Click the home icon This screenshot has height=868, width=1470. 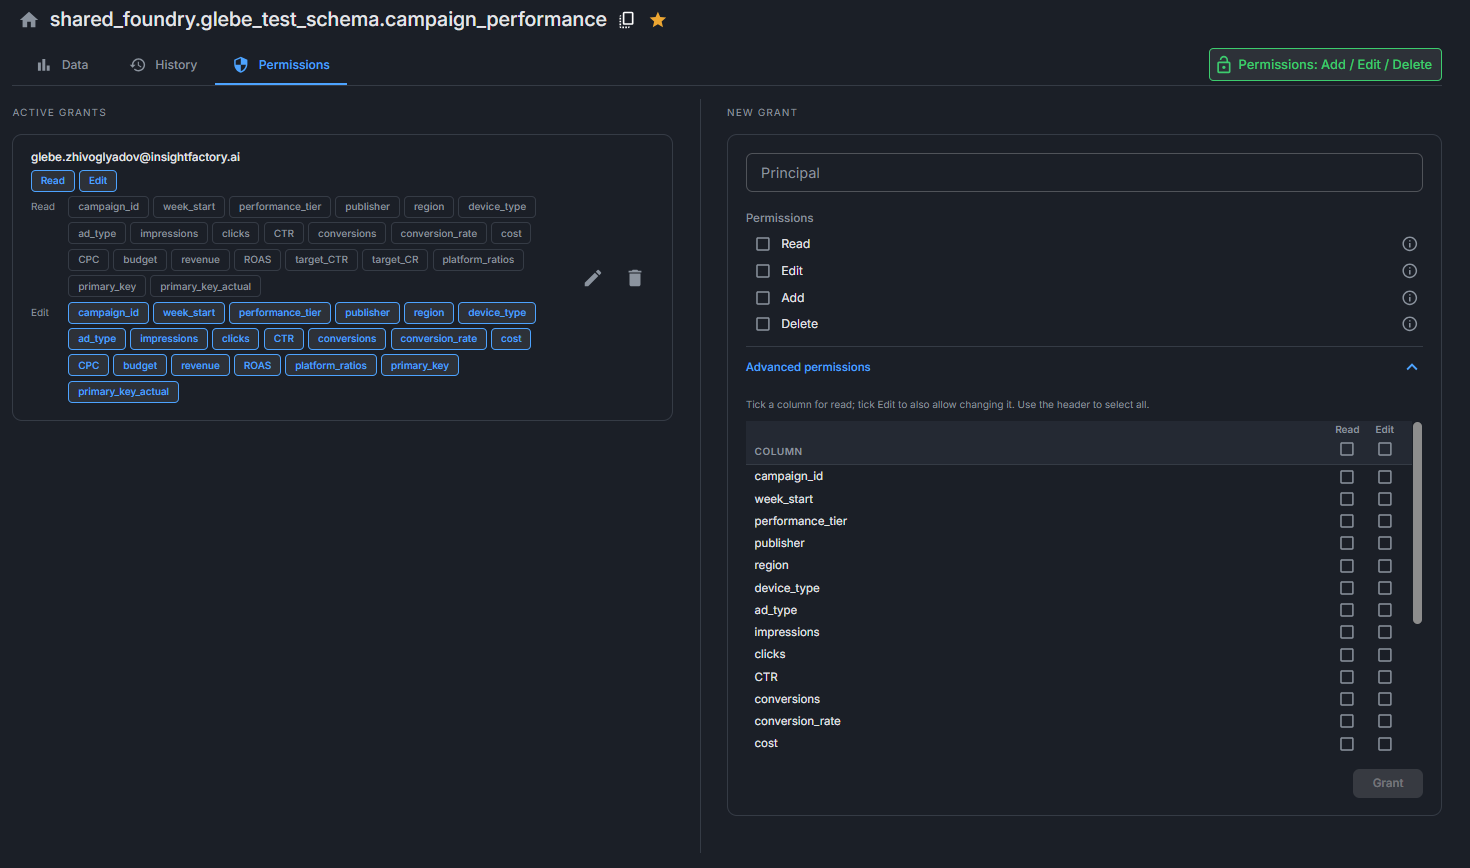tap(29, 20)
